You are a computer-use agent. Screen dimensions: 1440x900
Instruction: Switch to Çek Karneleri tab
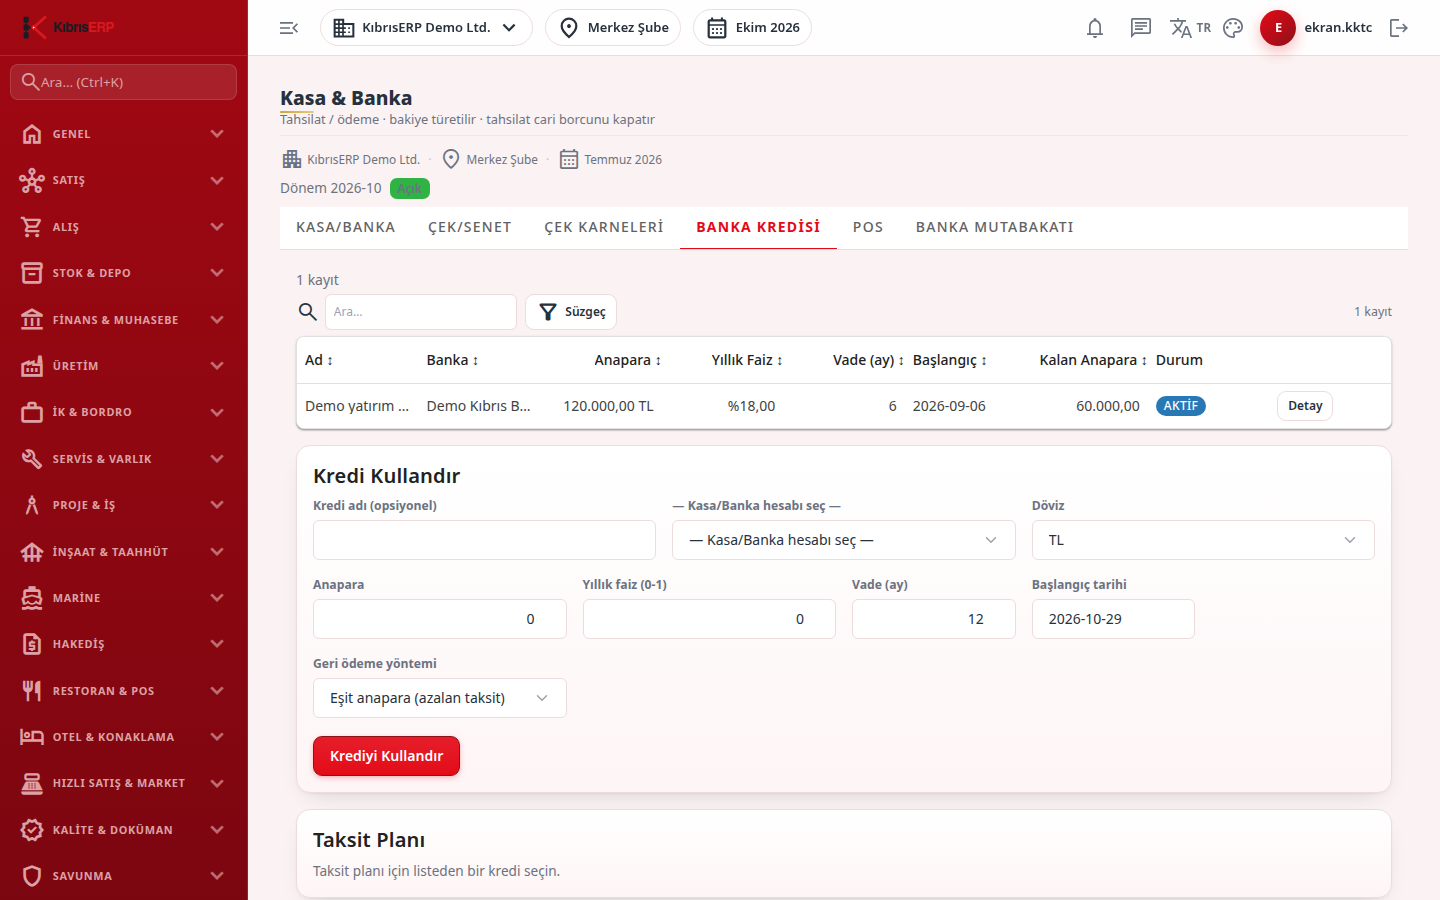click(x=604, y=227)
